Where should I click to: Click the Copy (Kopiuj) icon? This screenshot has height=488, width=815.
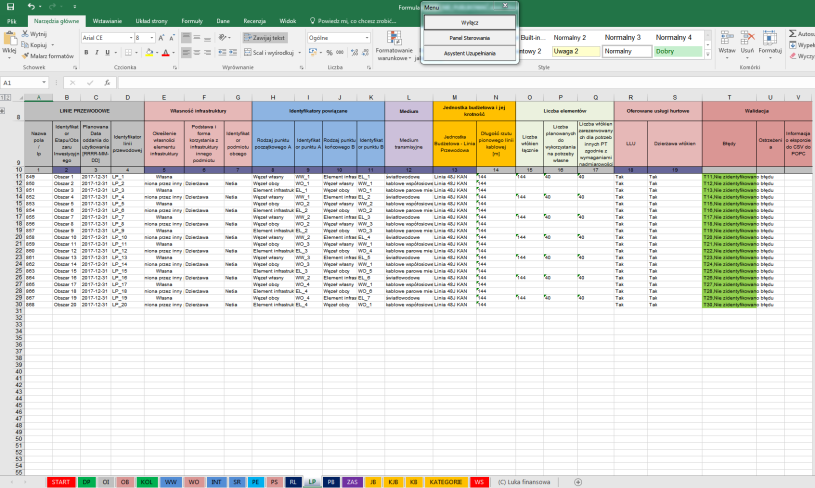pyautogui.click(x=25, y=45)
